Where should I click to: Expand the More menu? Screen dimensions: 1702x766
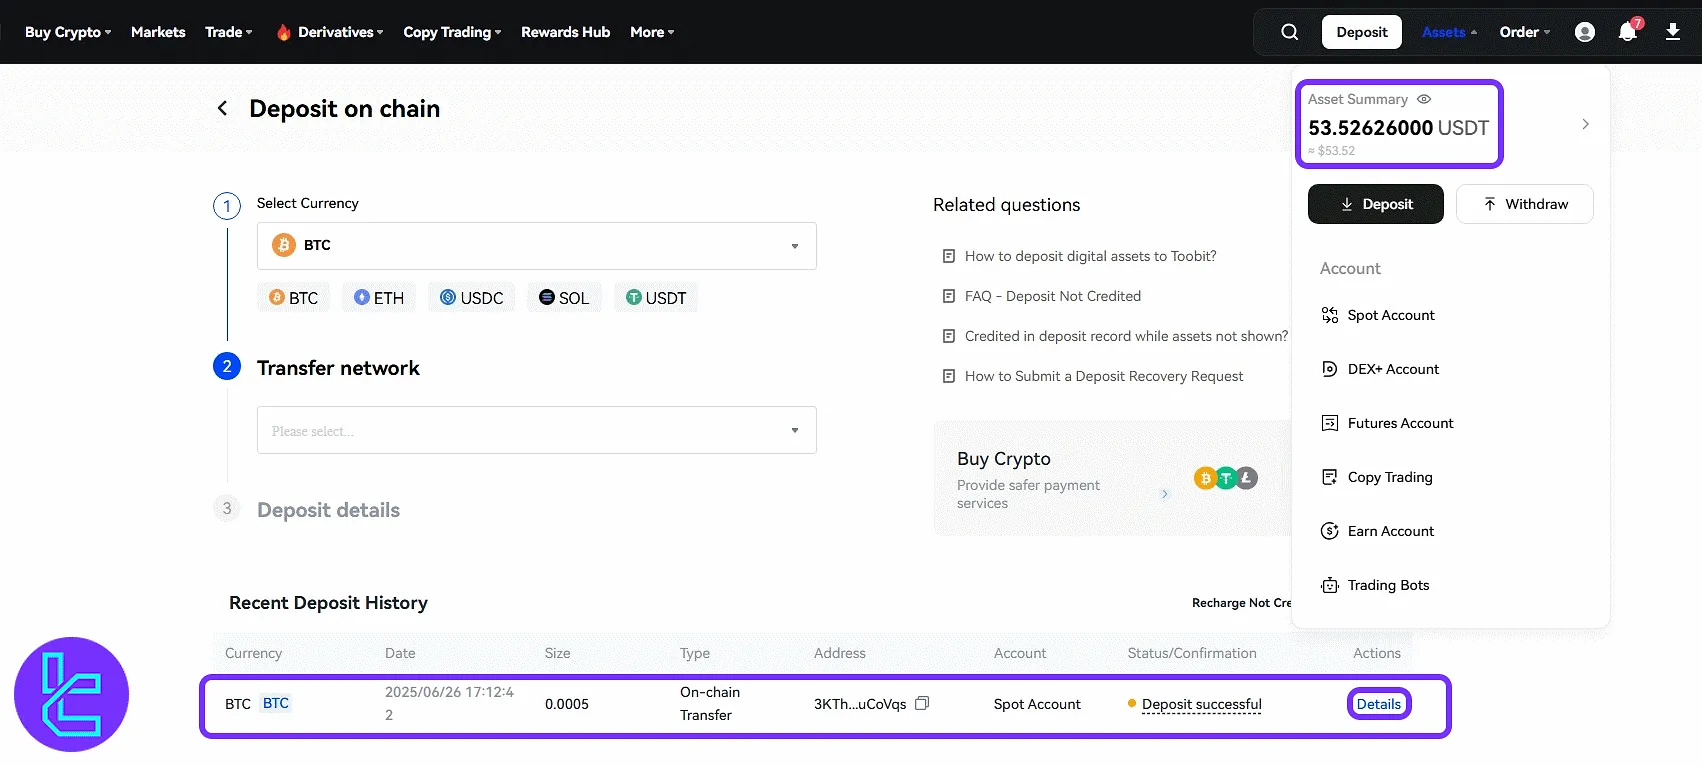pyautogui.click(x=652, y=32)
